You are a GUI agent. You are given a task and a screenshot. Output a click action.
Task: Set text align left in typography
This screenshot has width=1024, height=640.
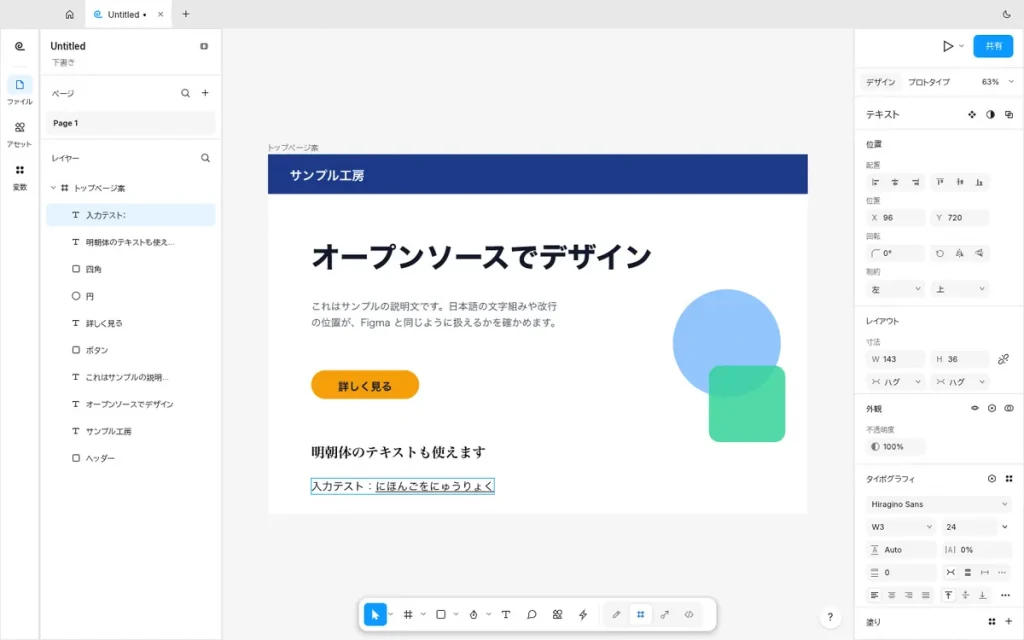tap(874, 595)
